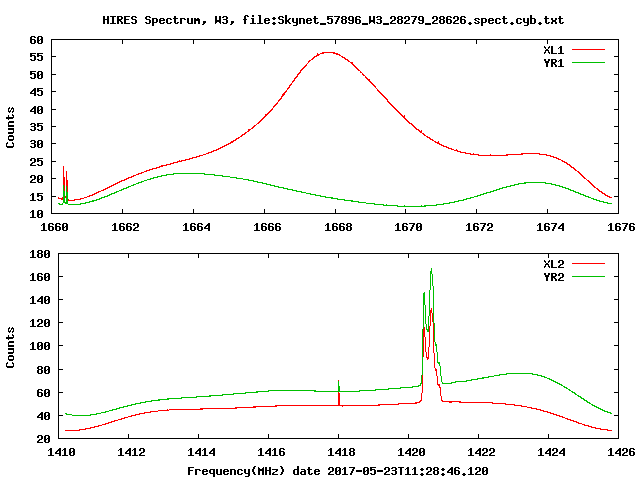
Task: Click the YR1 legend label
Action: pos(553,63)
